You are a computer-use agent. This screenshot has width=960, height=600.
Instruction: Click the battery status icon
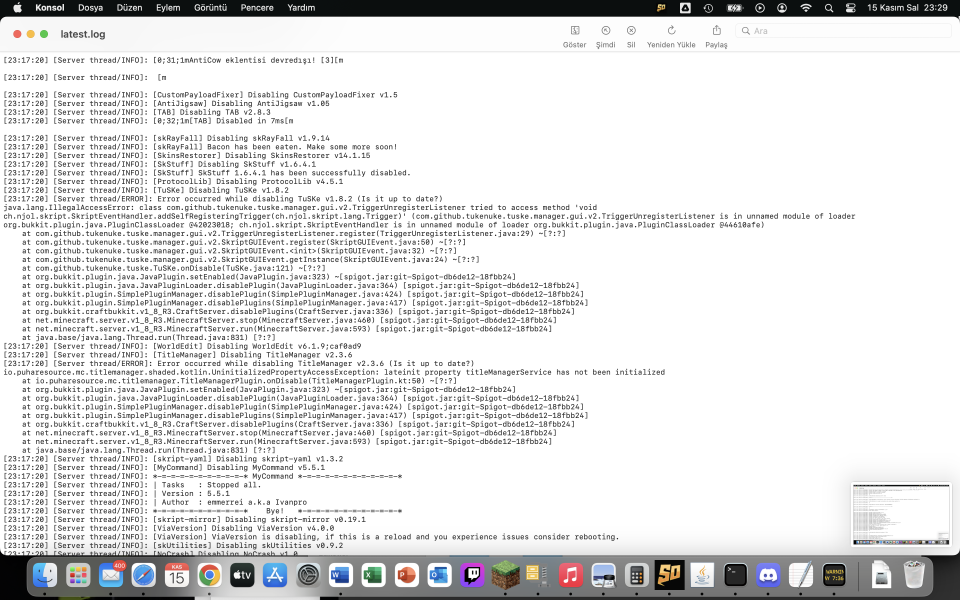coord(734,8)
